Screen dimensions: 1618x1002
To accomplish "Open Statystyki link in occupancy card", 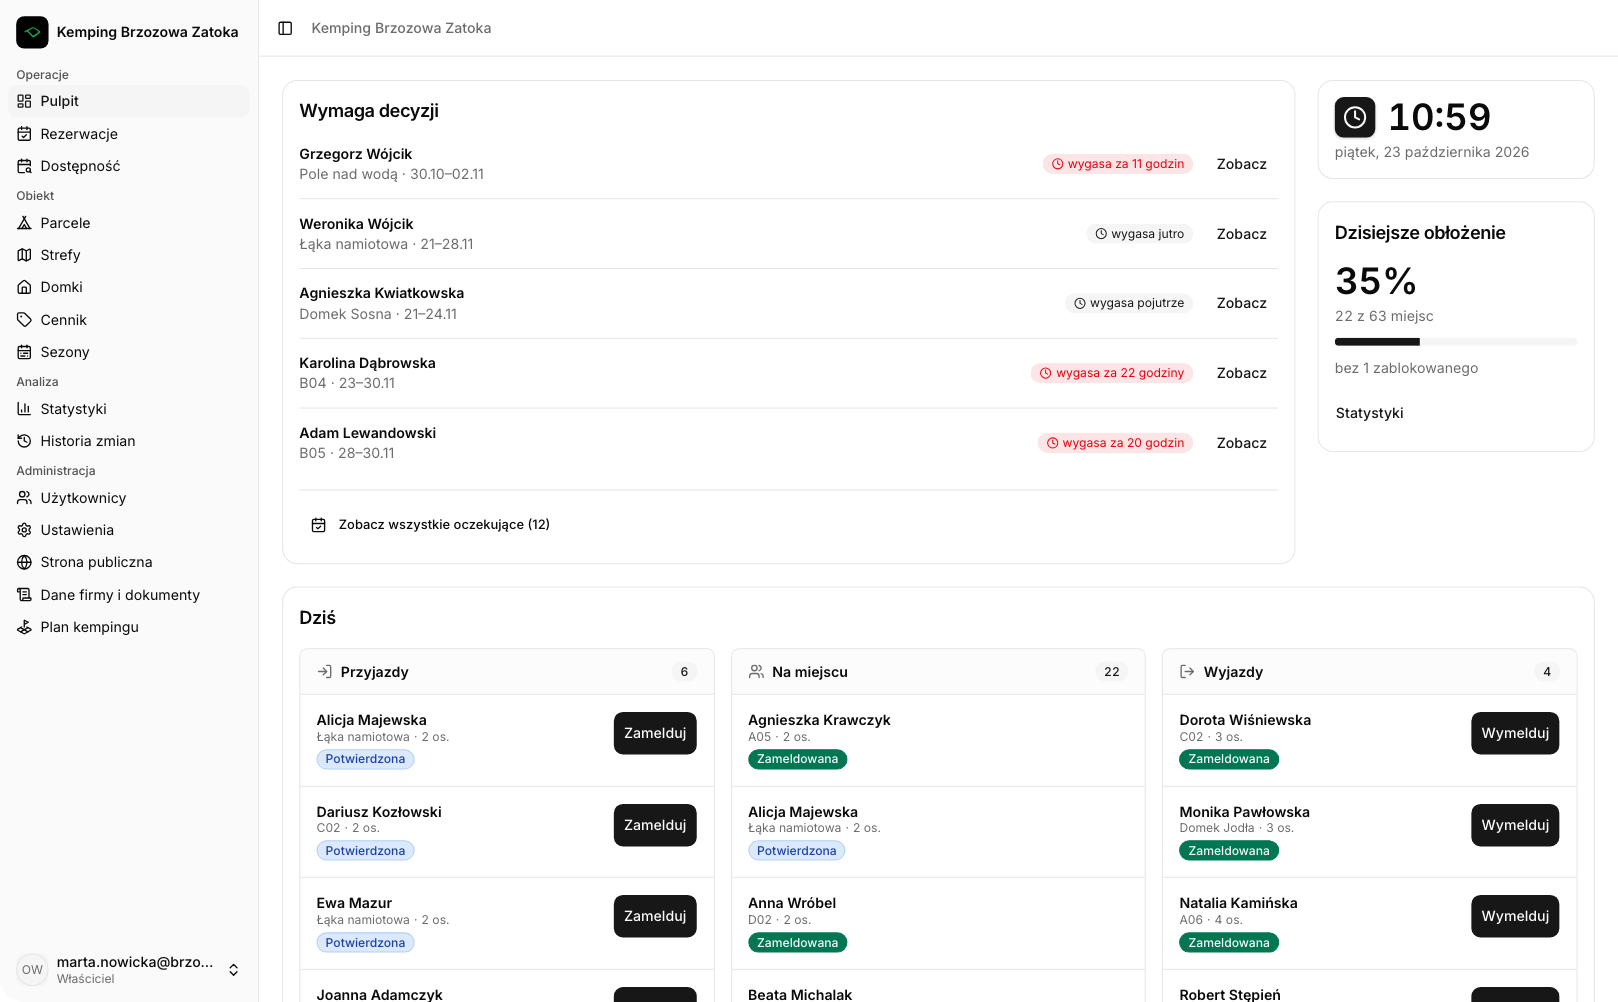I will [1370, 413].
